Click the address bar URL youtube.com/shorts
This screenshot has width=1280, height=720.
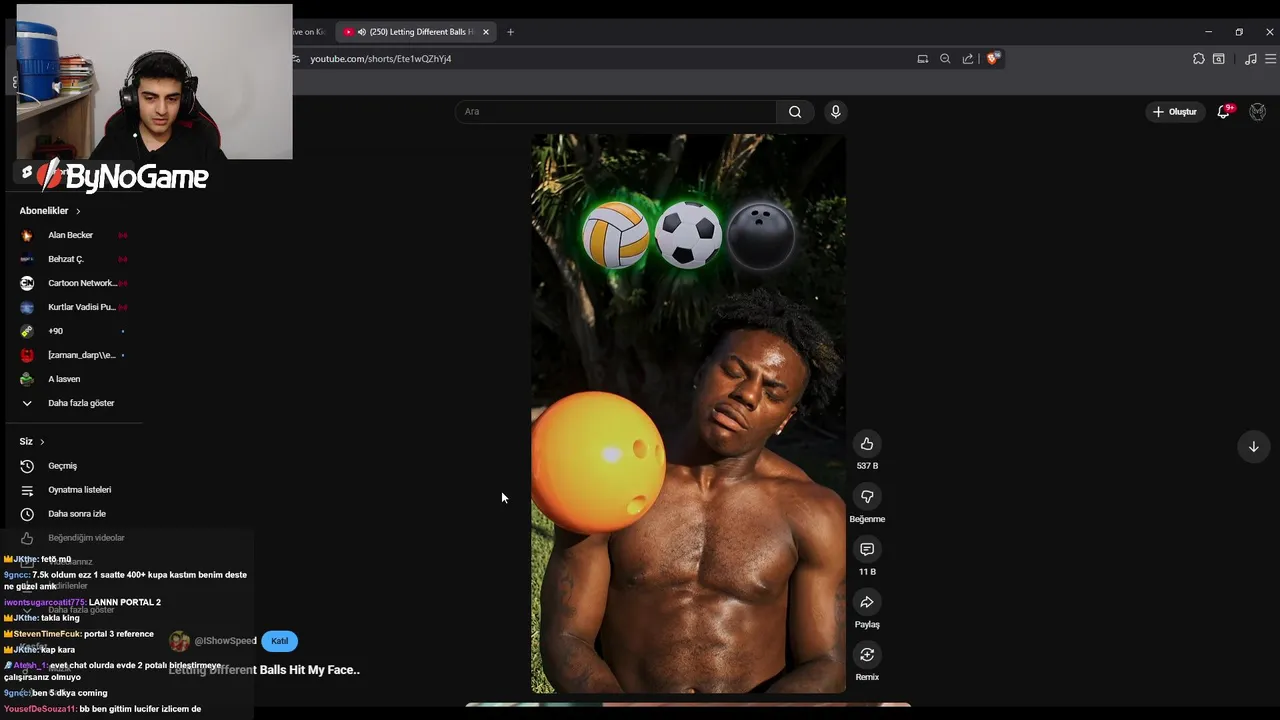(x=381, y=59)
